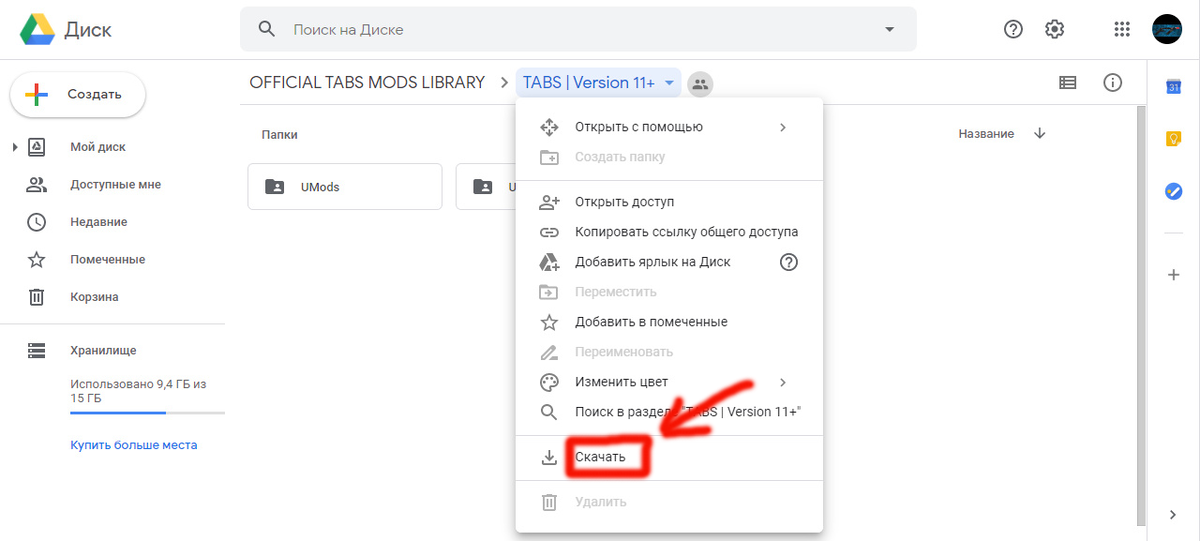
Task: Click the Google Drive logo
Action: pyautogui.click(x=37, y=30)
